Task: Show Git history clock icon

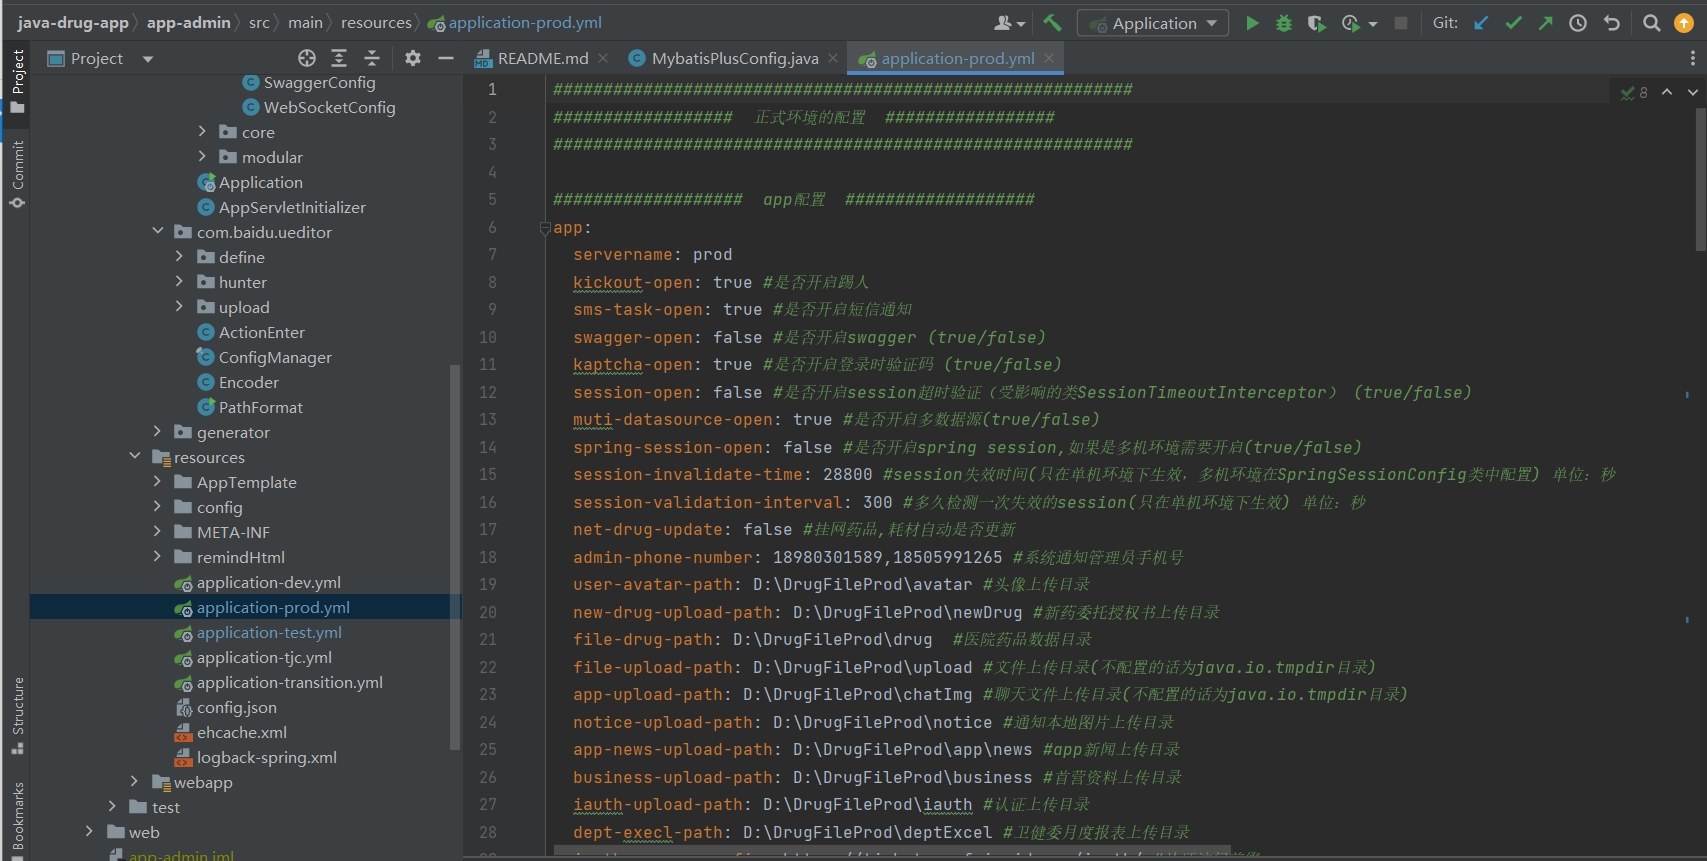Action: (x=1578, y=22)
